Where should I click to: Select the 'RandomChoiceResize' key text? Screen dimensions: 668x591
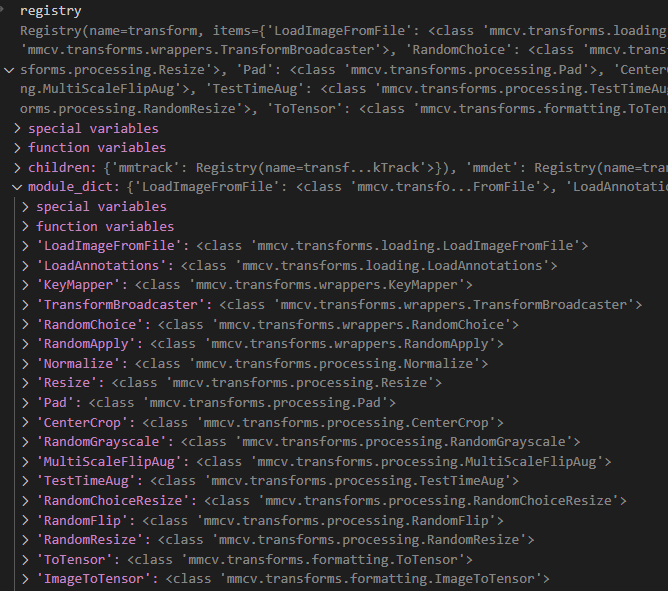coord(112,501)
